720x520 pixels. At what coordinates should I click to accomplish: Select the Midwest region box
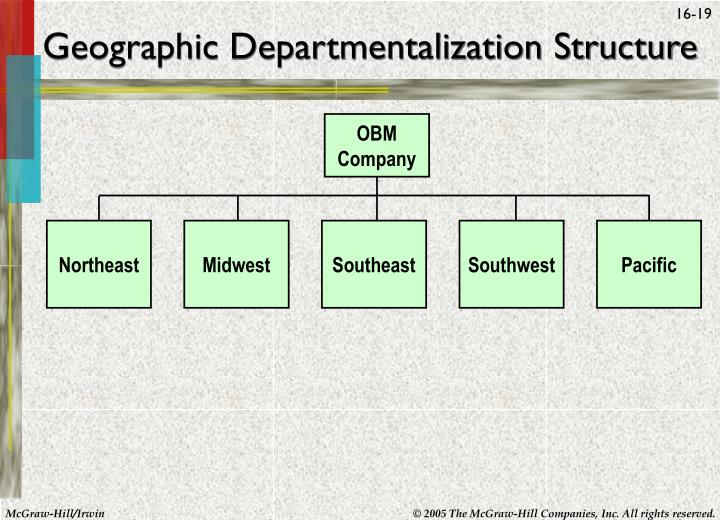(x=236, y=264)
